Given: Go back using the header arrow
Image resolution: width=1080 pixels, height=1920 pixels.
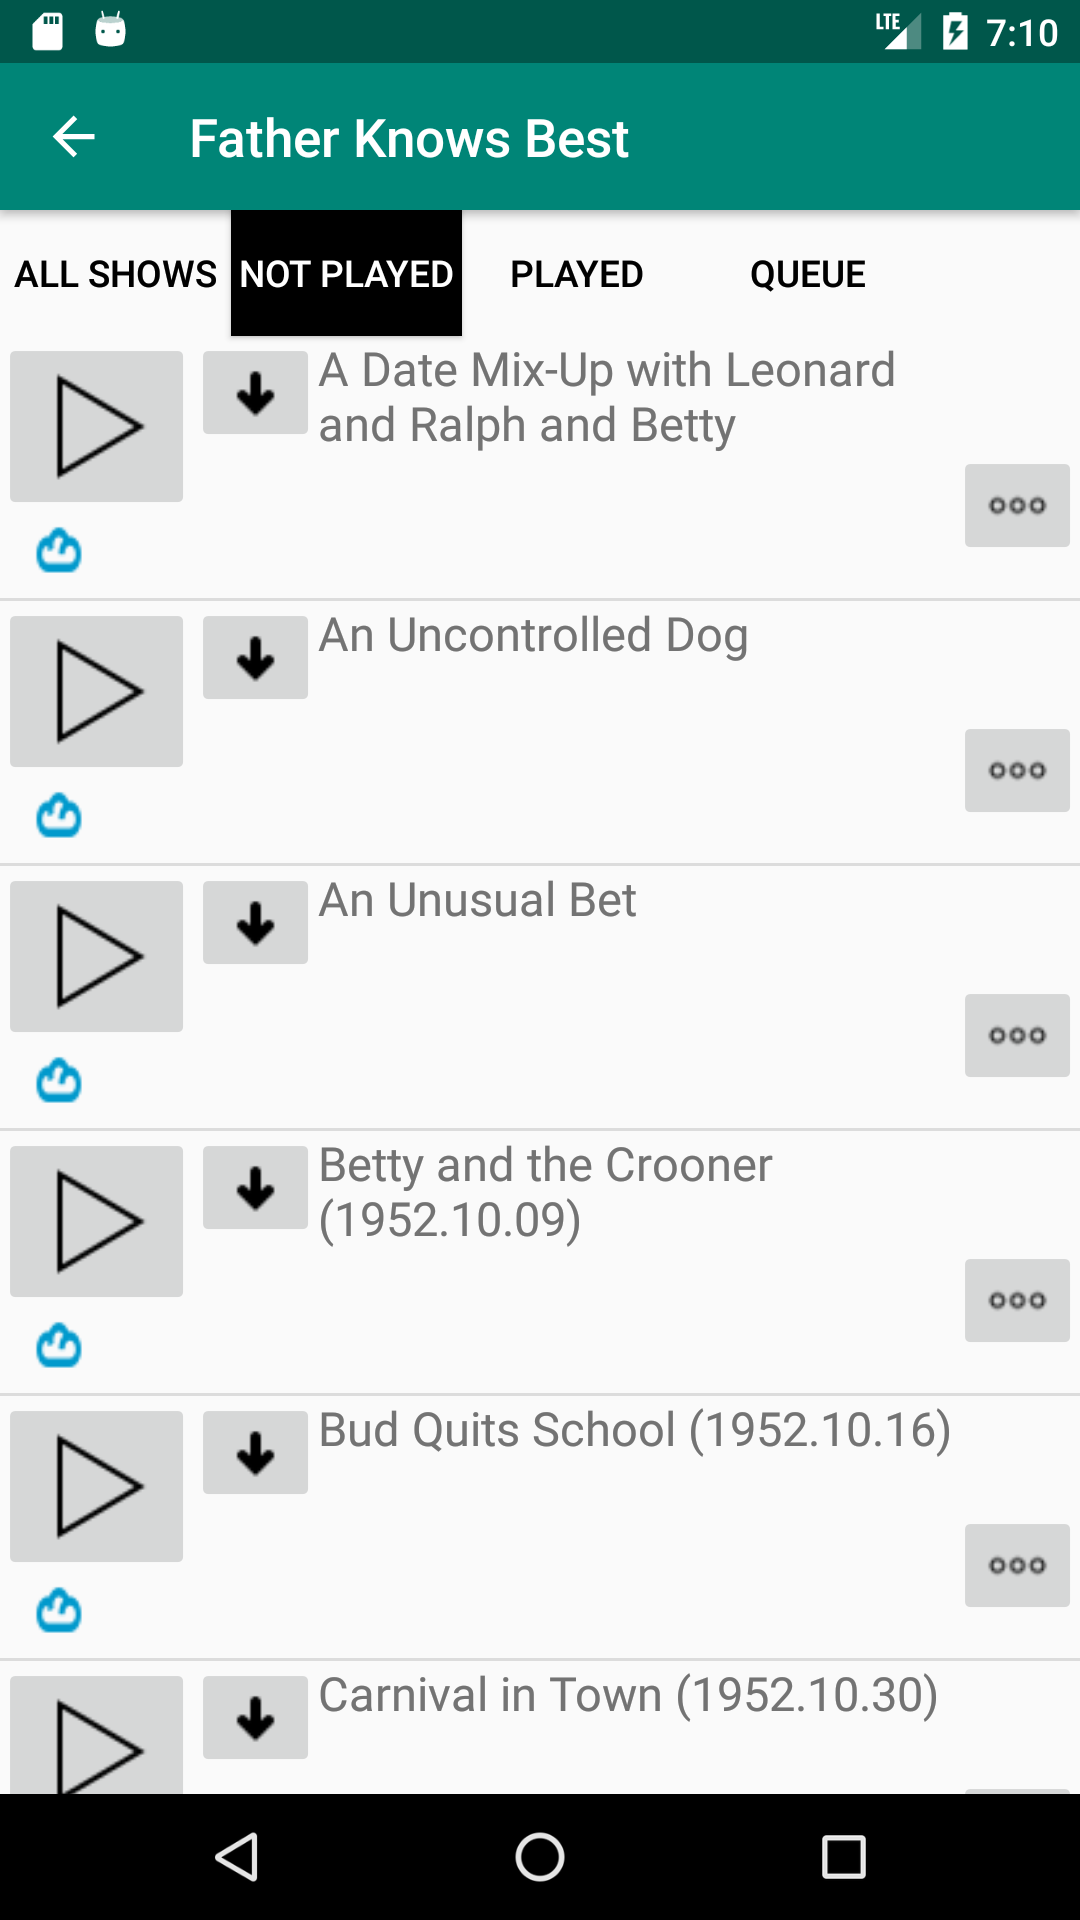Looking at the screenshot, I should tap(74, 137).
